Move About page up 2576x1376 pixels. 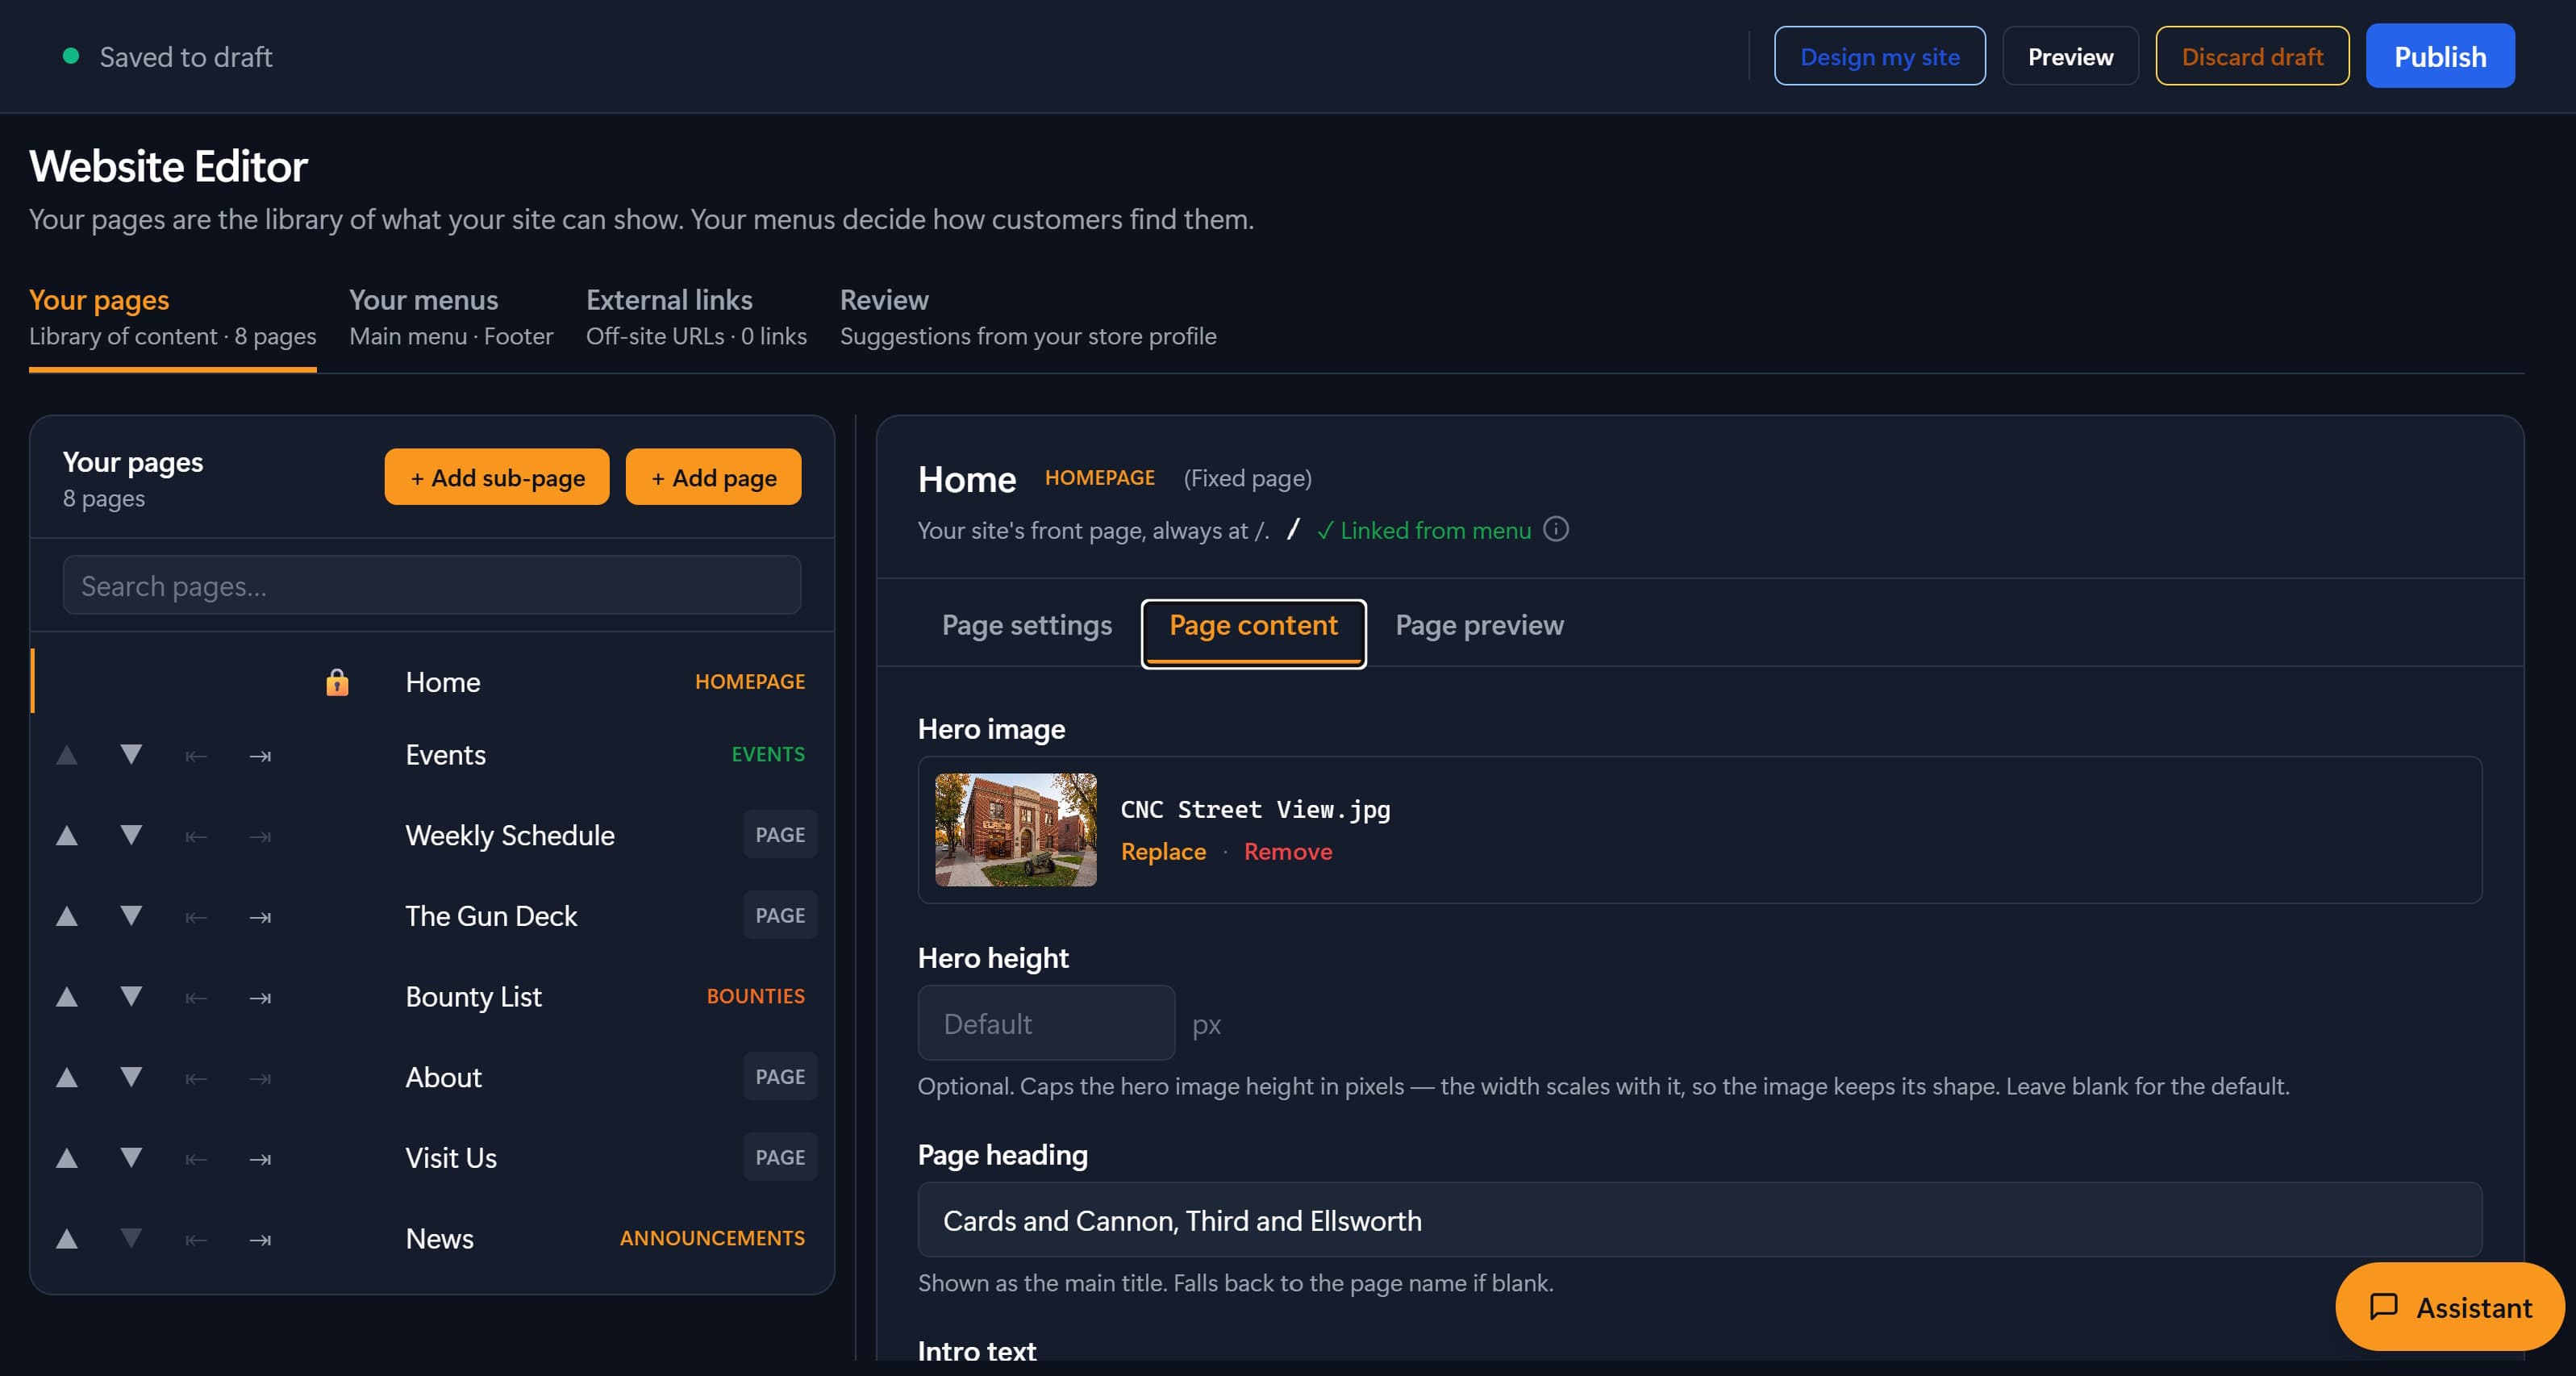click(67, 1078)
